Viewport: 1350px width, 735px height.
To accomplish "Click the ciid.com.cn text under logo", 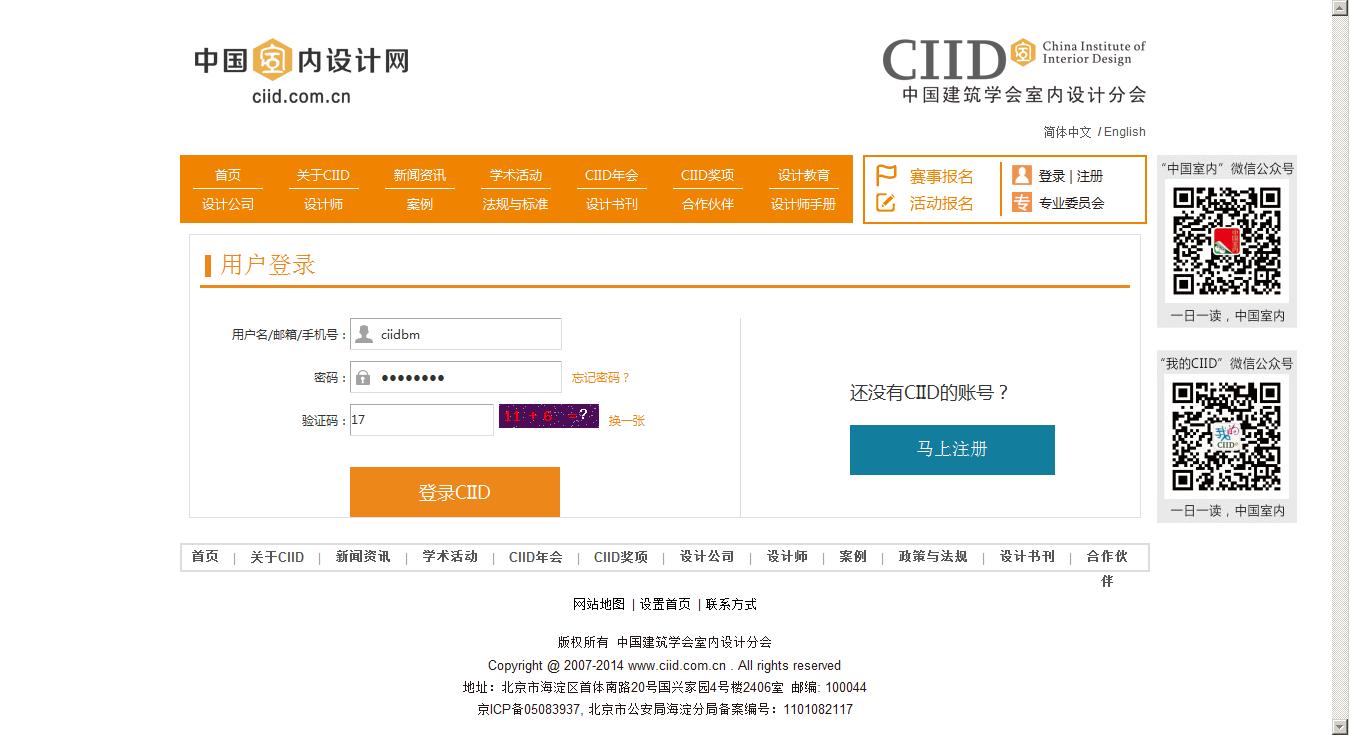I will (301, 97).
